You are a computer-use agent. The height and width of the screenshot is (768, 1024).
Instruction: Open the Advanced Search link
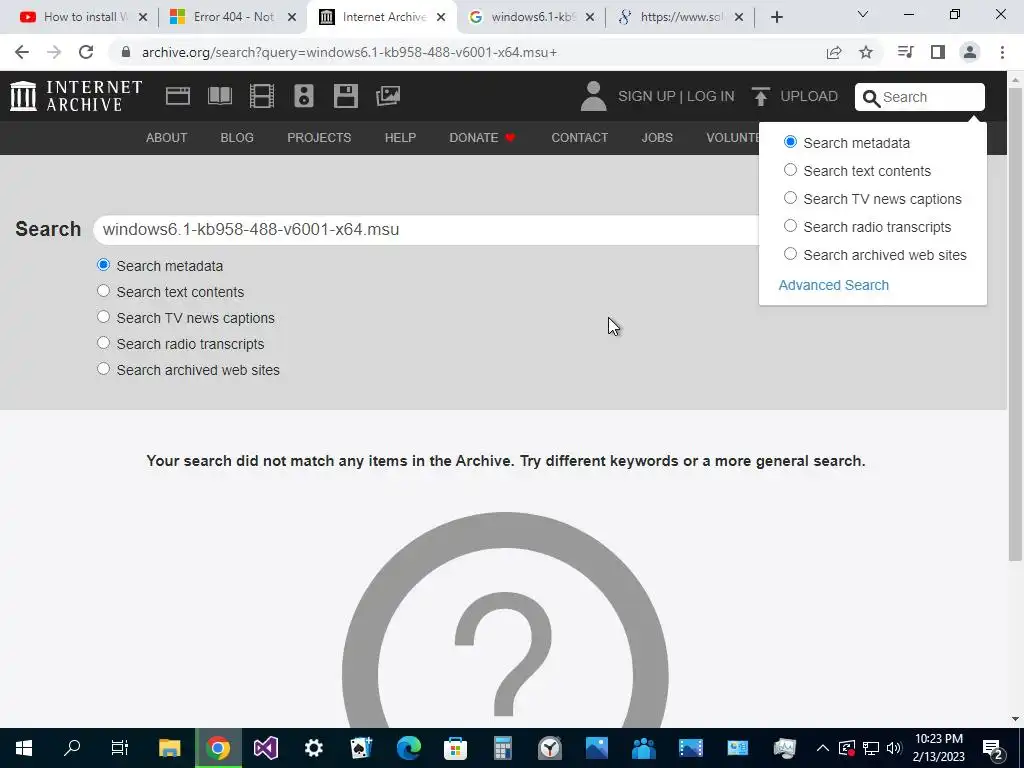[833, 285]
